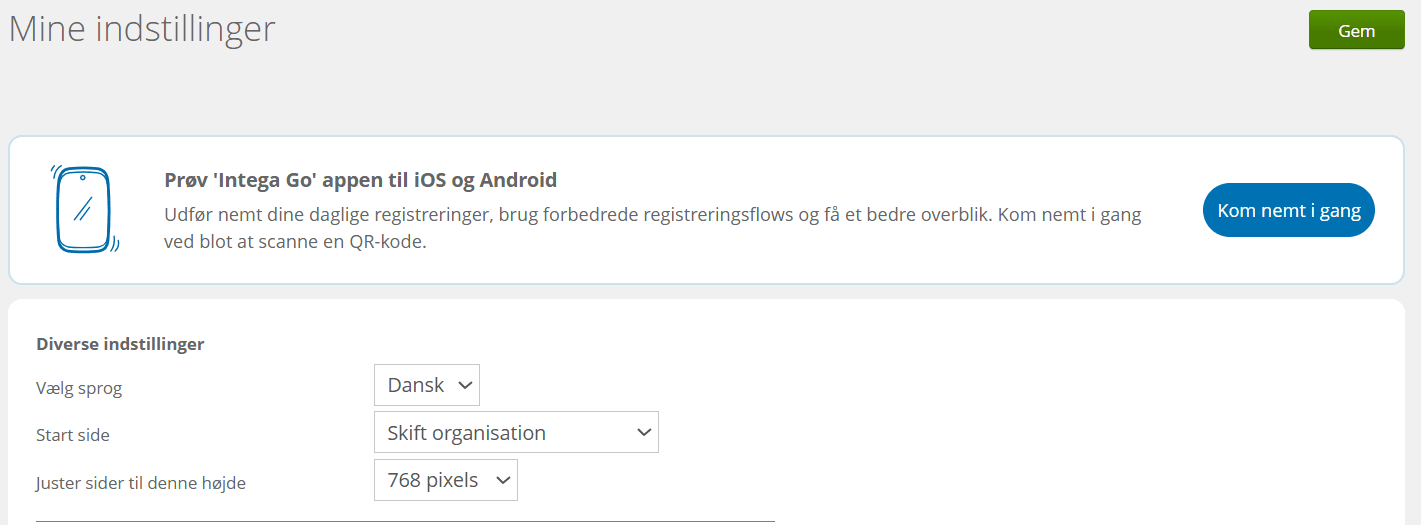
Task: Click the green Gem save button
Action: (x=1356, y=30)
